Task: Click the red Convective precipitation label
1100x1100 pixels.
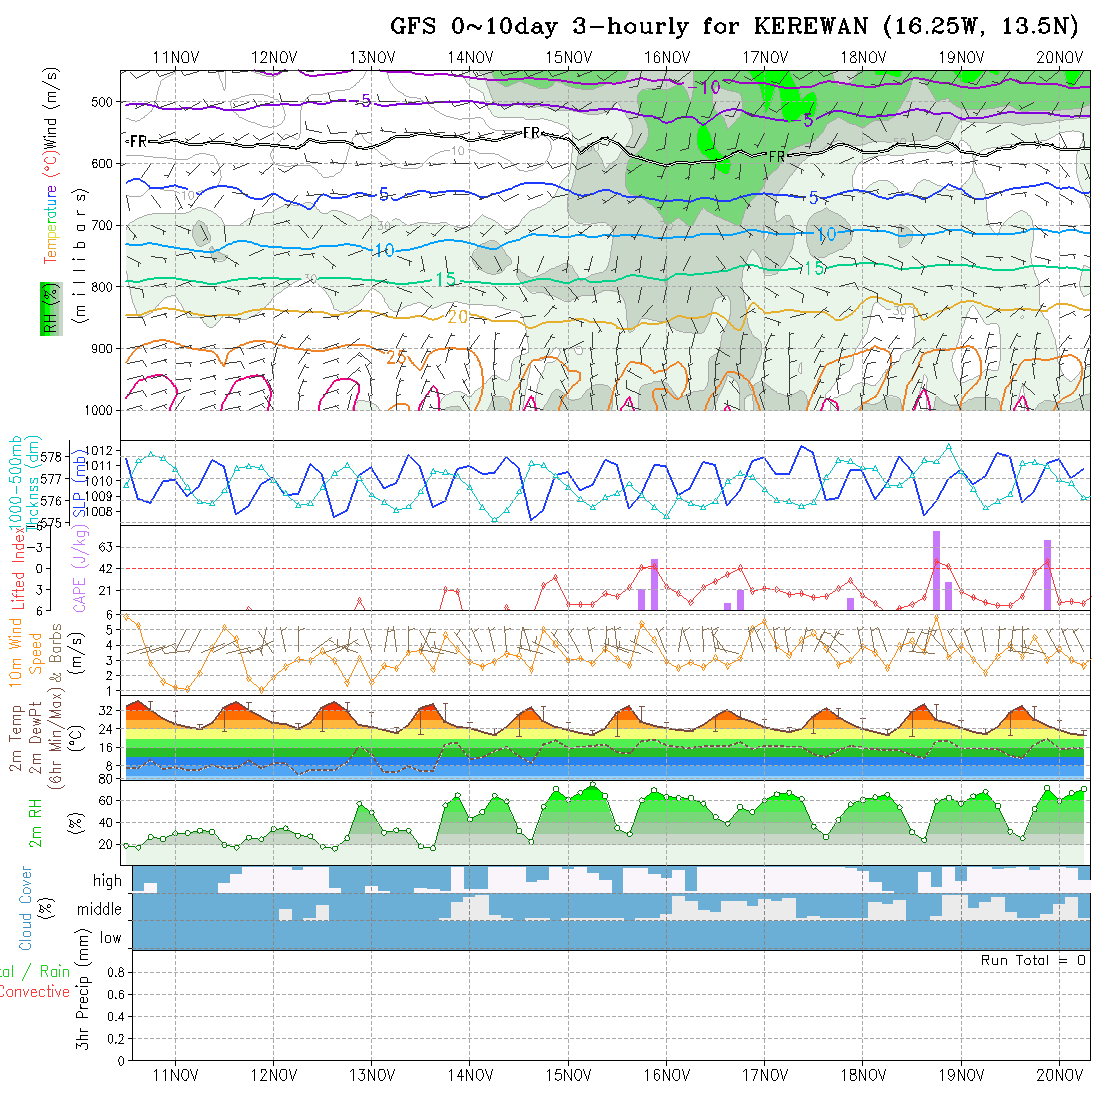Action: [x=34, y=992]
